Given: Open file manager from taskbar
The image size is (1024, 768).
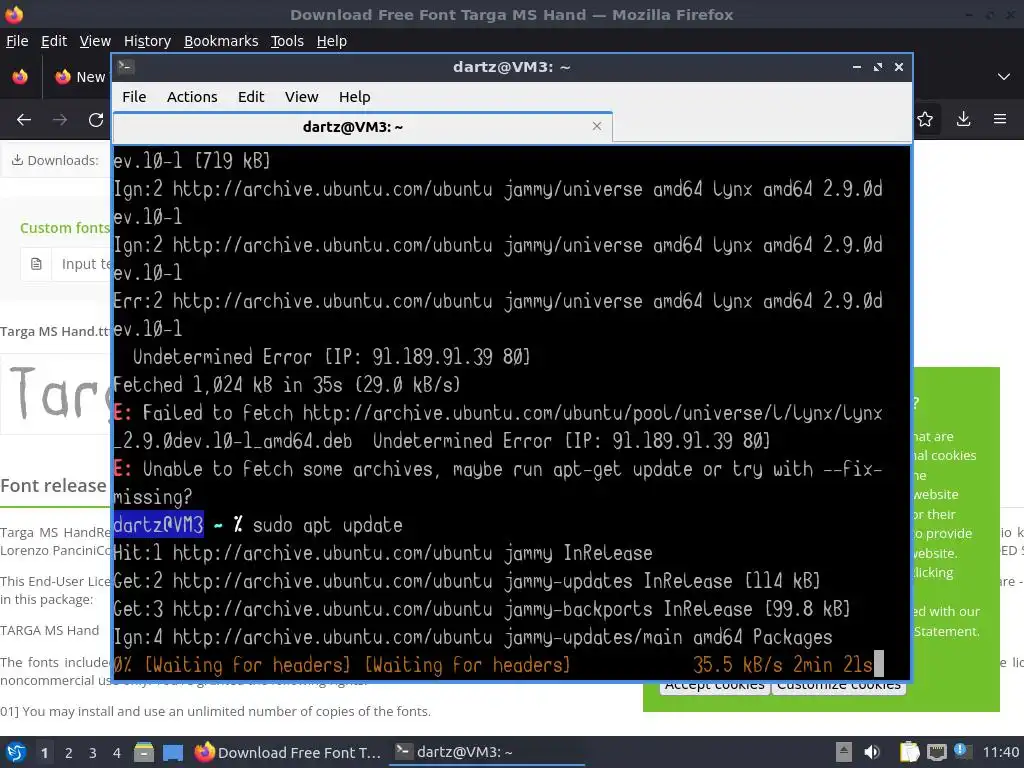Looking at the screenshot, I should click(144, 752).
